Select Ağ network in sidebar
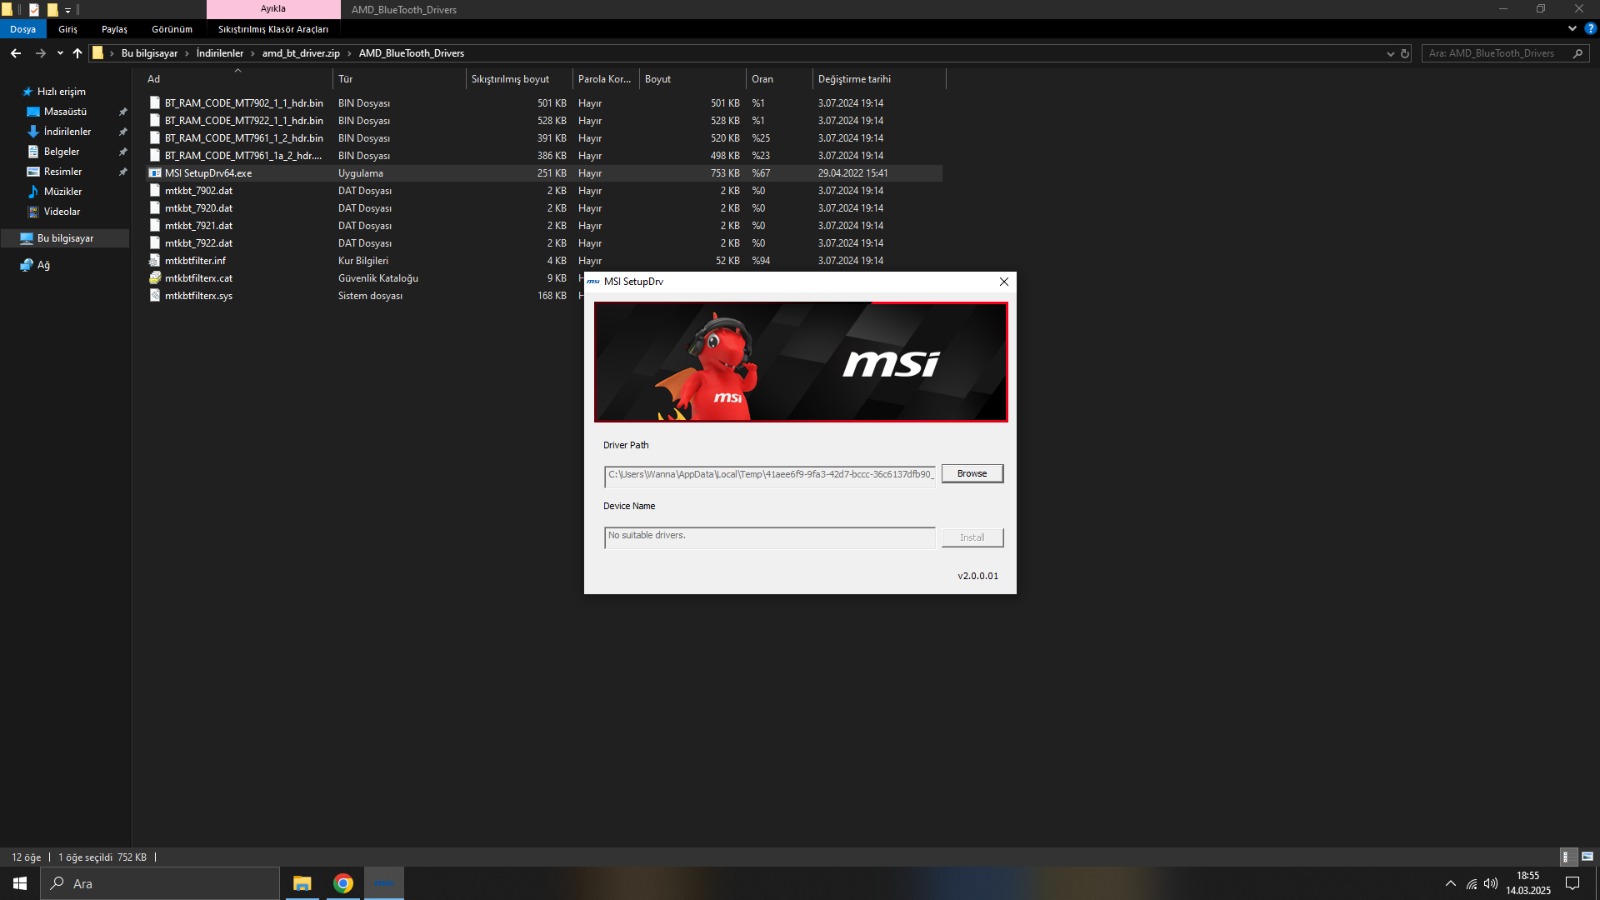This screenshot has height=900, width=1600. click(43, 265)
